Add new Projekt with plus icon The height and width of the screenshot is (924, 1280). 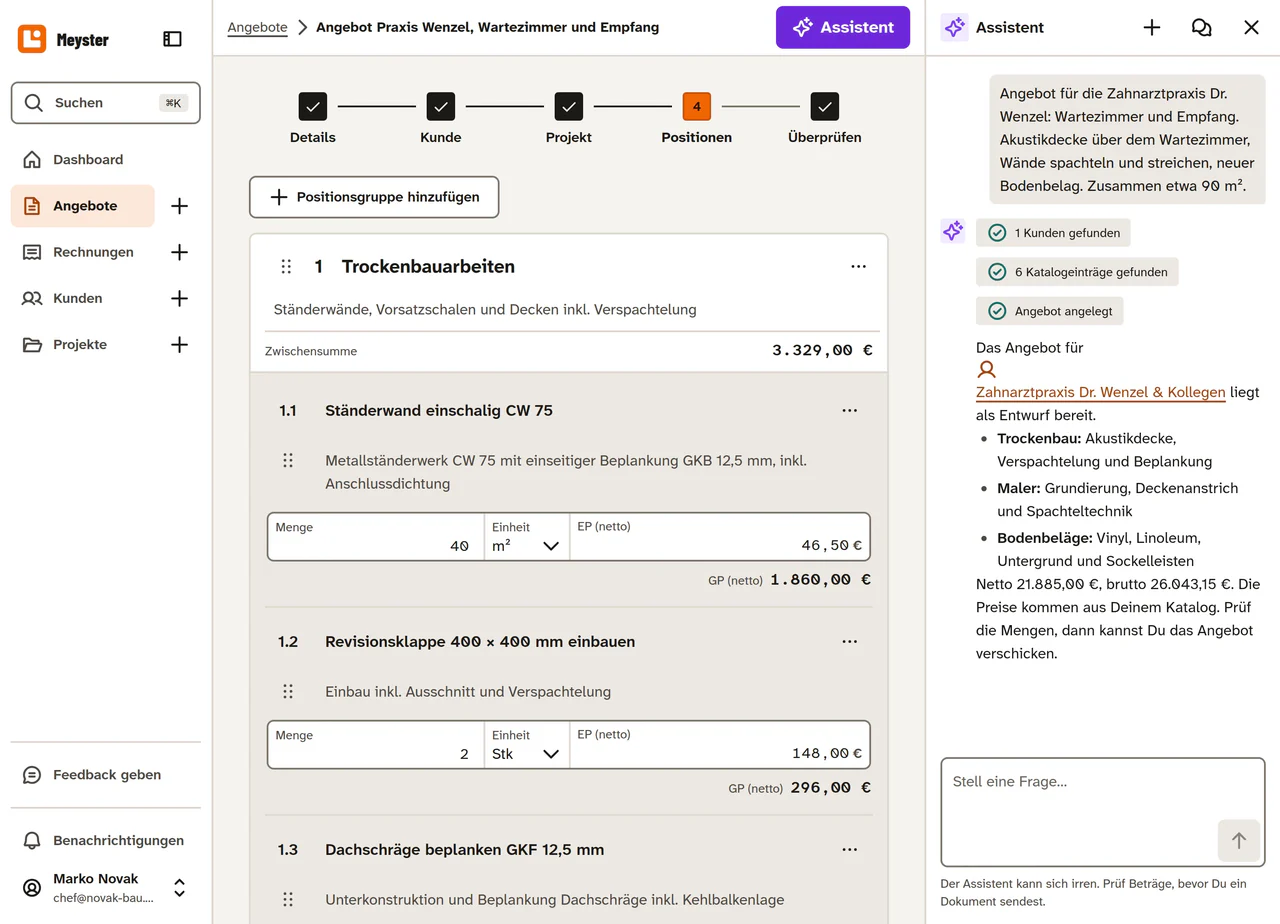pos(180,344)
